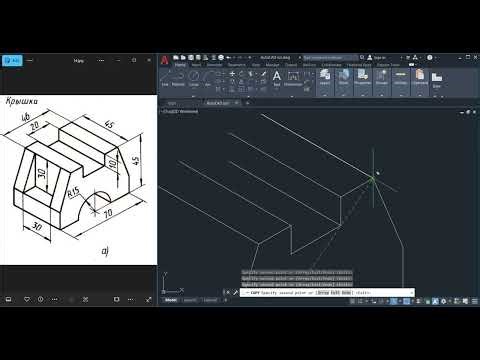Click the blue button in Photos window top-left
Image resolution: width=480 pixels, height=360 pixels.
coord(12,61)
